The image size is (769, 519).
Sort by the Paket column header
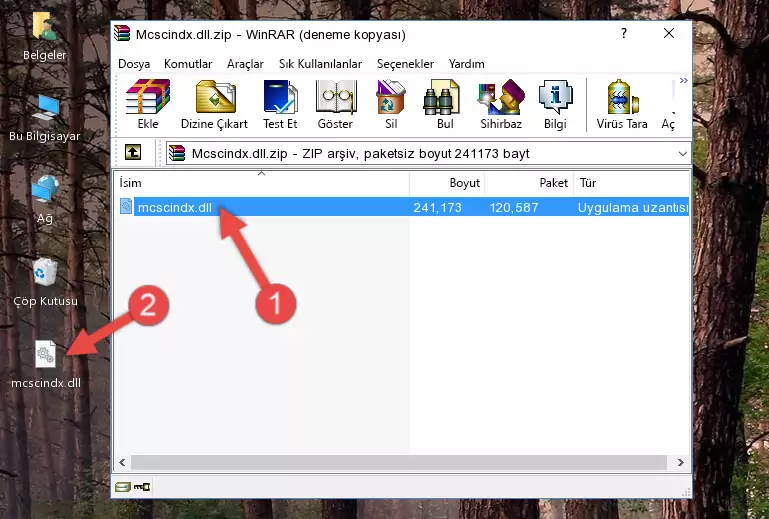point(529,183)
